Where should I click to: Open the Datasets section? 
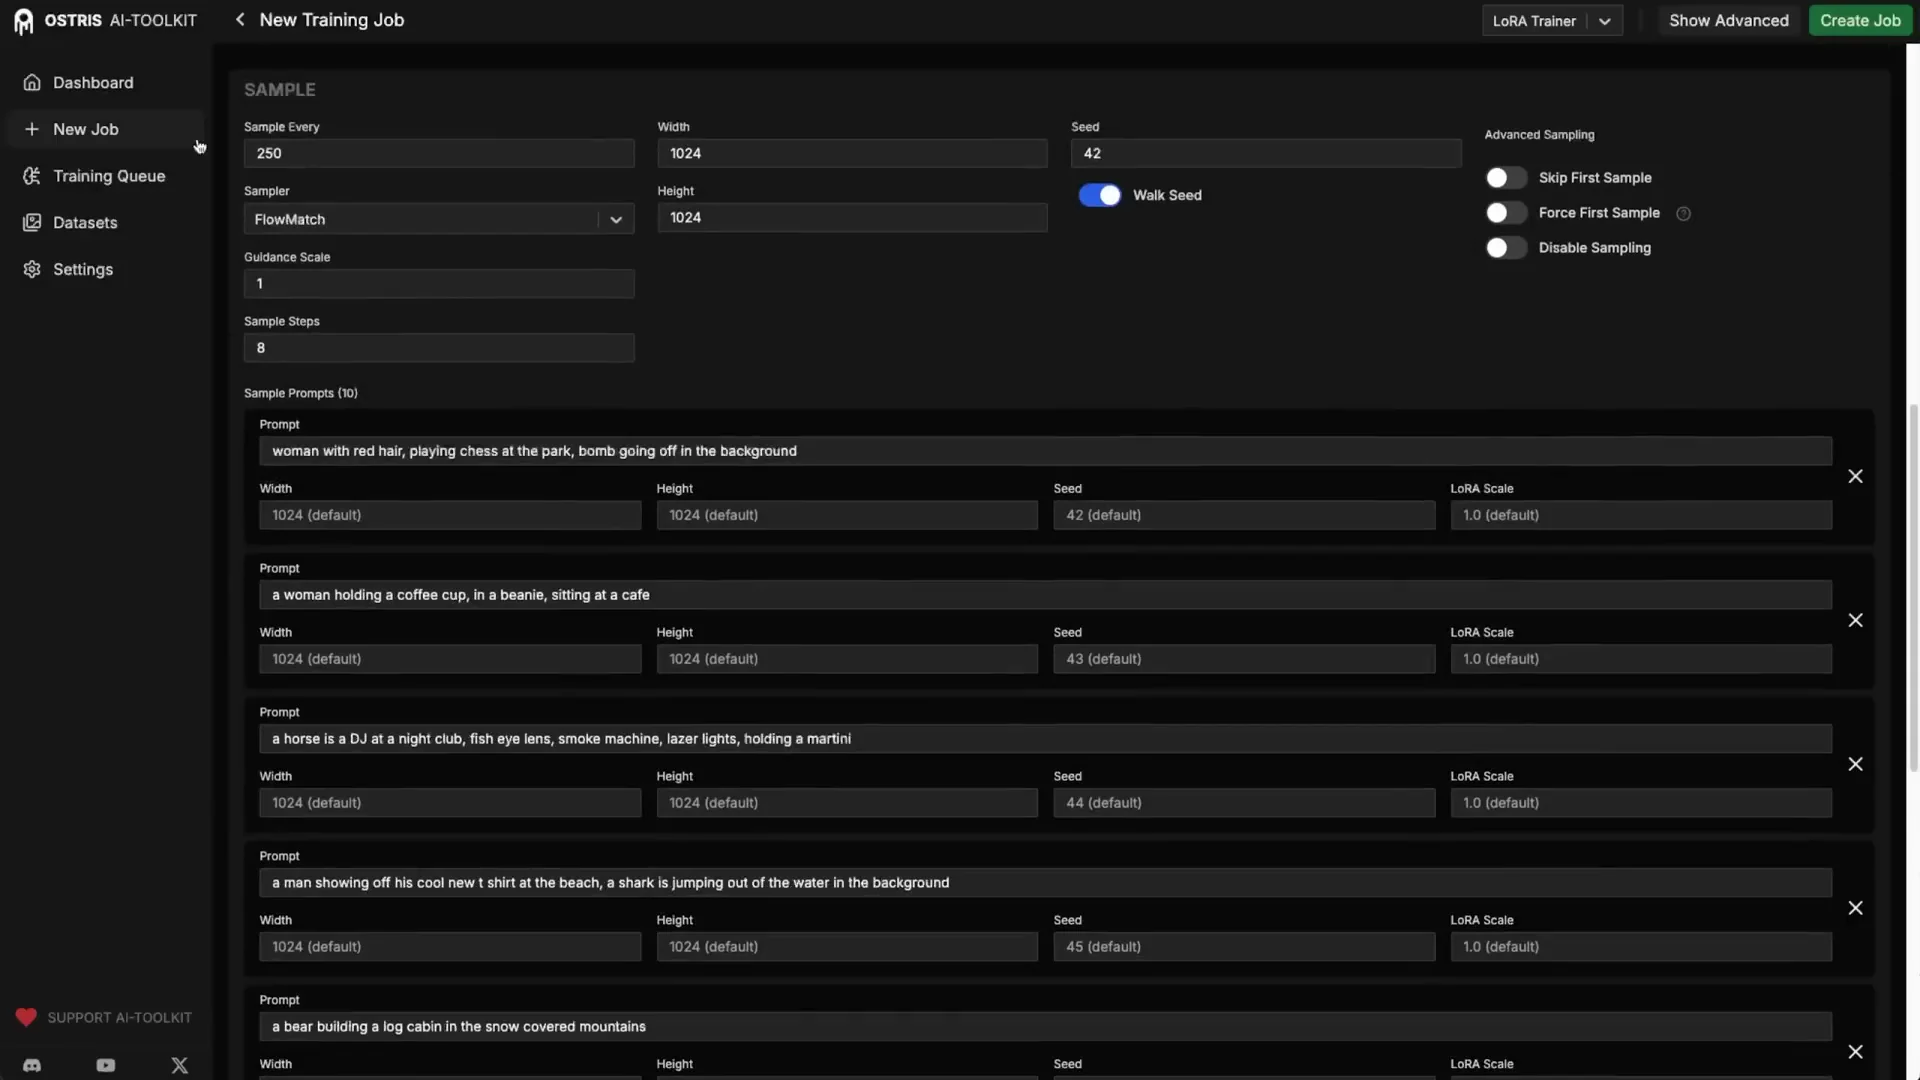[85, 222]
